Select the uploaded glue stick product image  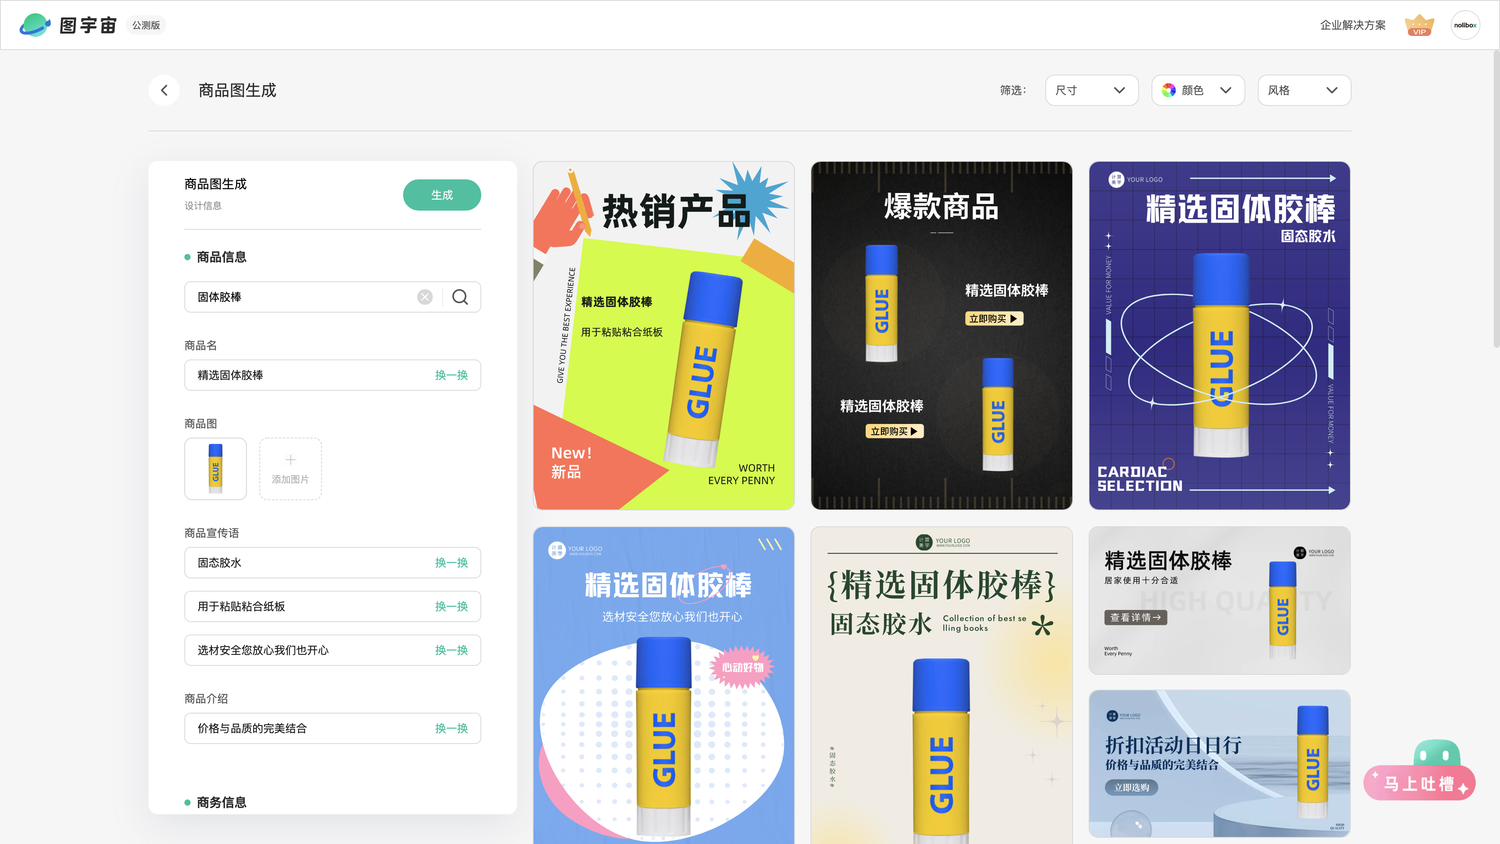point(215,468)
